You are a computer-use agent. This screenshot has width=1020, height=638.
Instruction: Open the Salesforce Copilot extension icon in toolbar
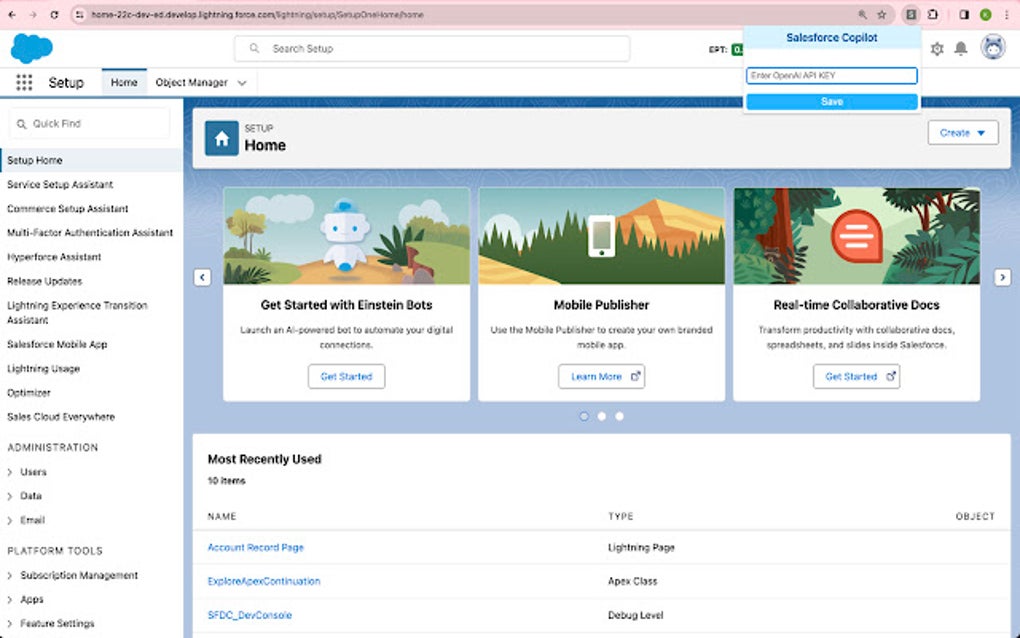[x=910, y=15]
